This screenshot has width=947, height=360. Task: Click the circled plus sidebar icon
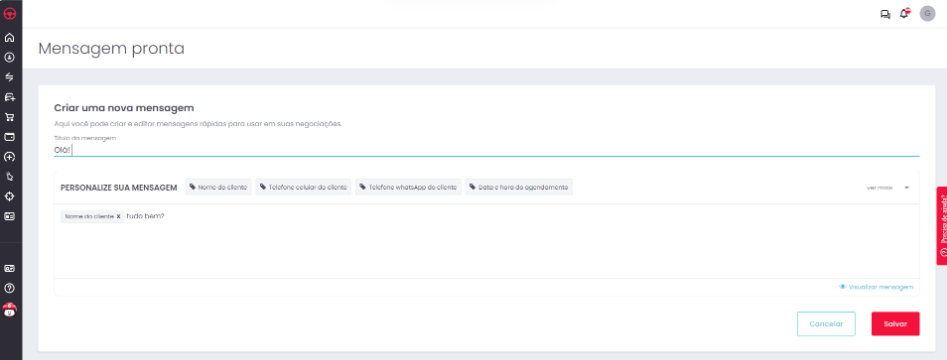[x=10, y=157]
